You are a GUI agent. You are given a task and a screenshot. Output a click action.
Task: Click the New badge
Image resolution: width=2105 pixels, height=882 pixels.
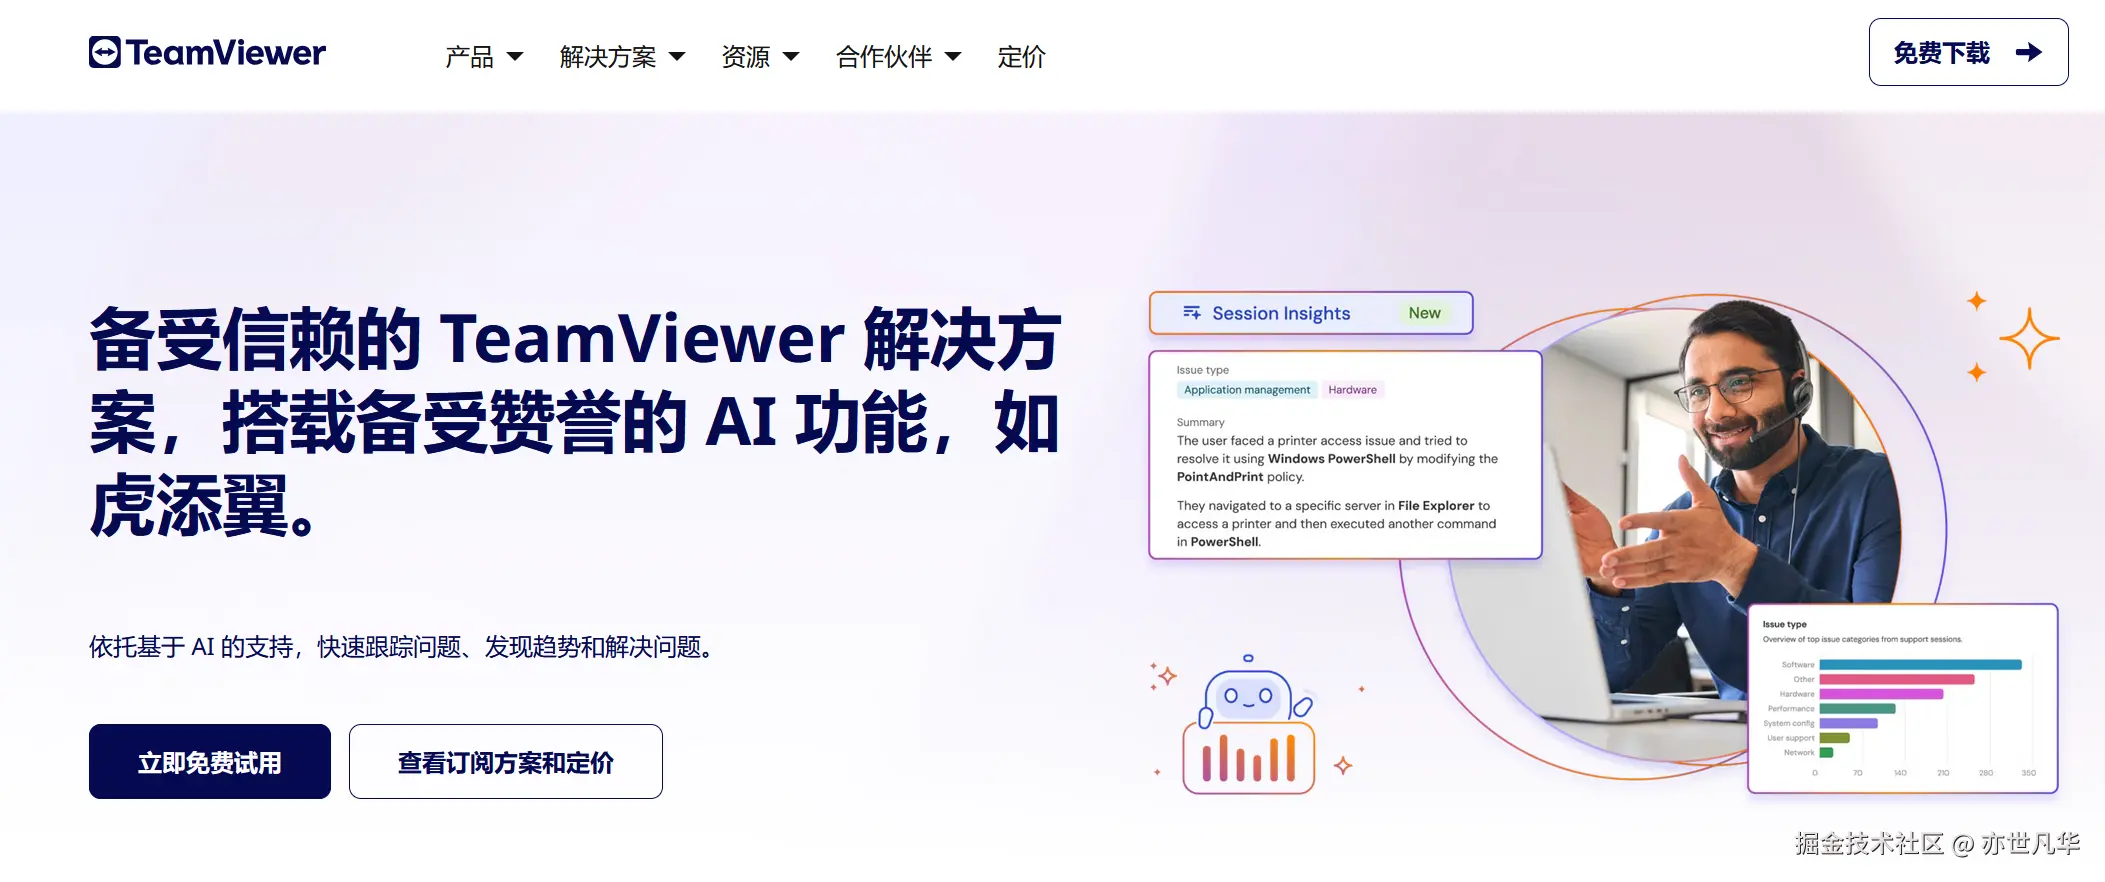[1425, 313]
